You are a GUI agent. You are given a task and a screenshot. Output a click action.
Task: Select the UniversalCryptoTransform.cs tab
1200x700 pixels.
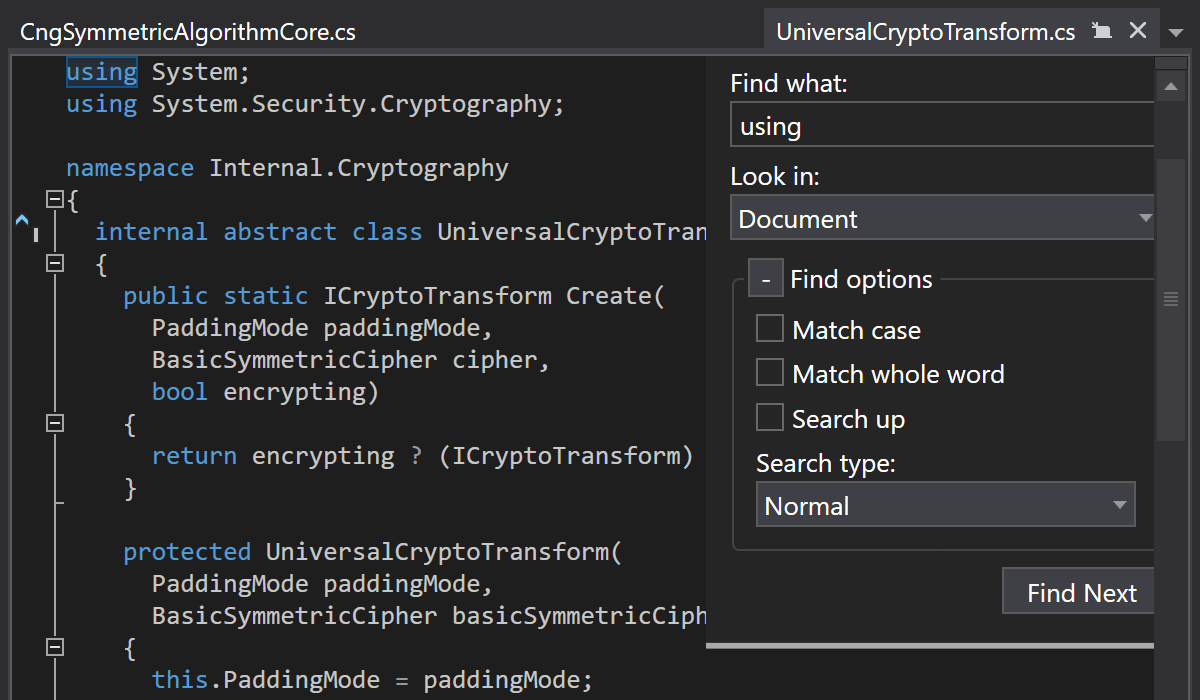[x=925, y=32]
